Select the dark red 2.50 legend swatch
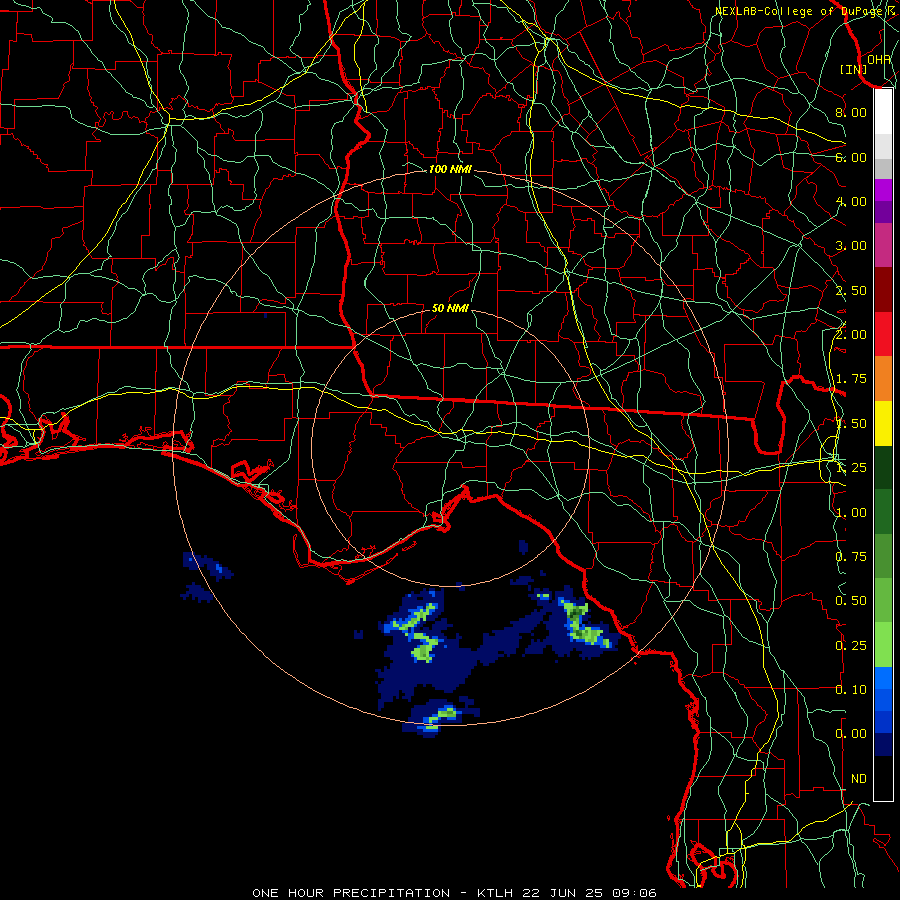The width and height of the screenshot is (900, 900). click(883, 290)
